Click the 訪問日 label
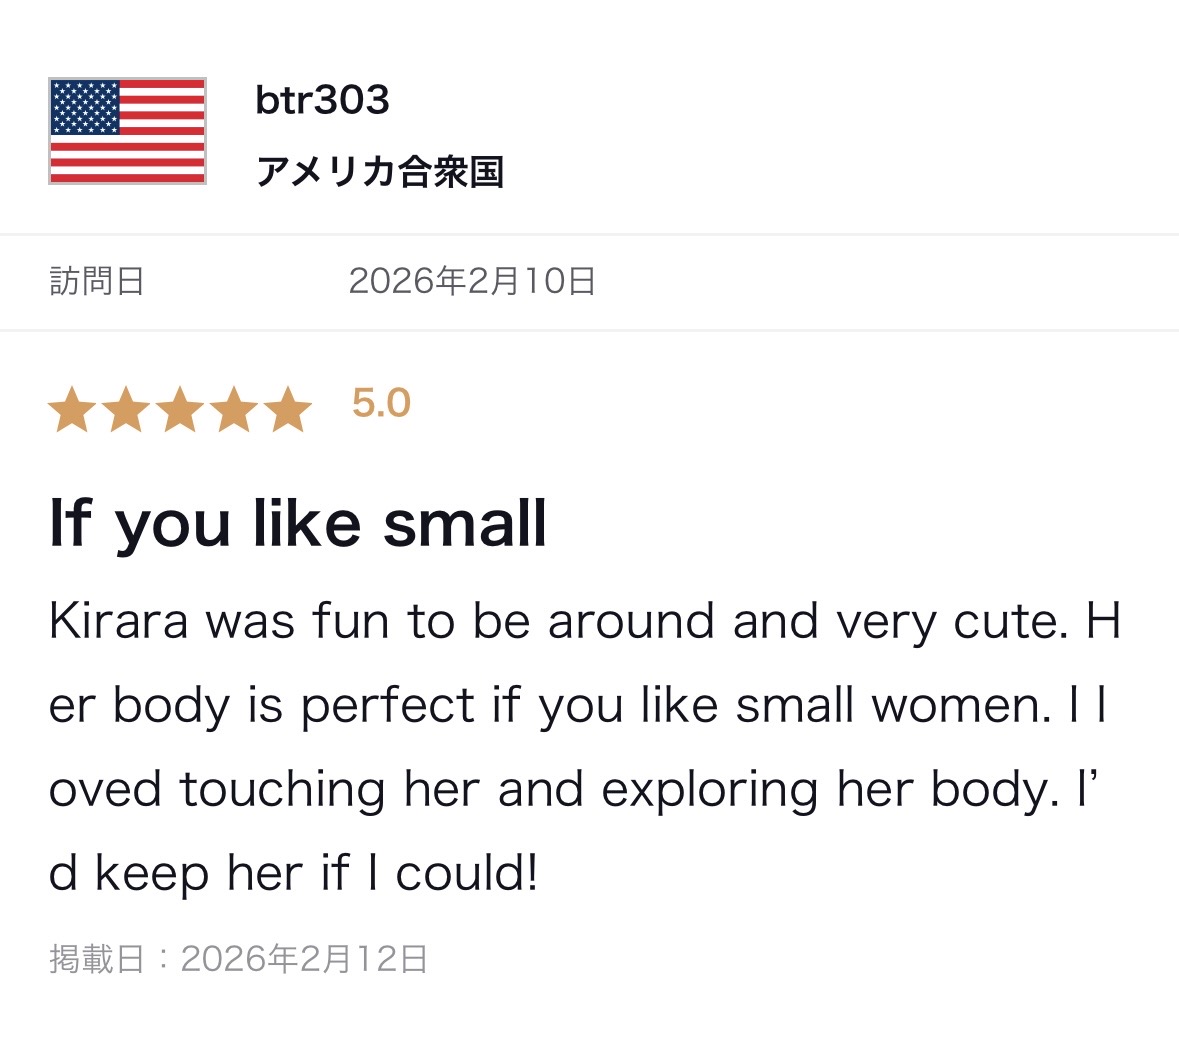 pos(97,281)
